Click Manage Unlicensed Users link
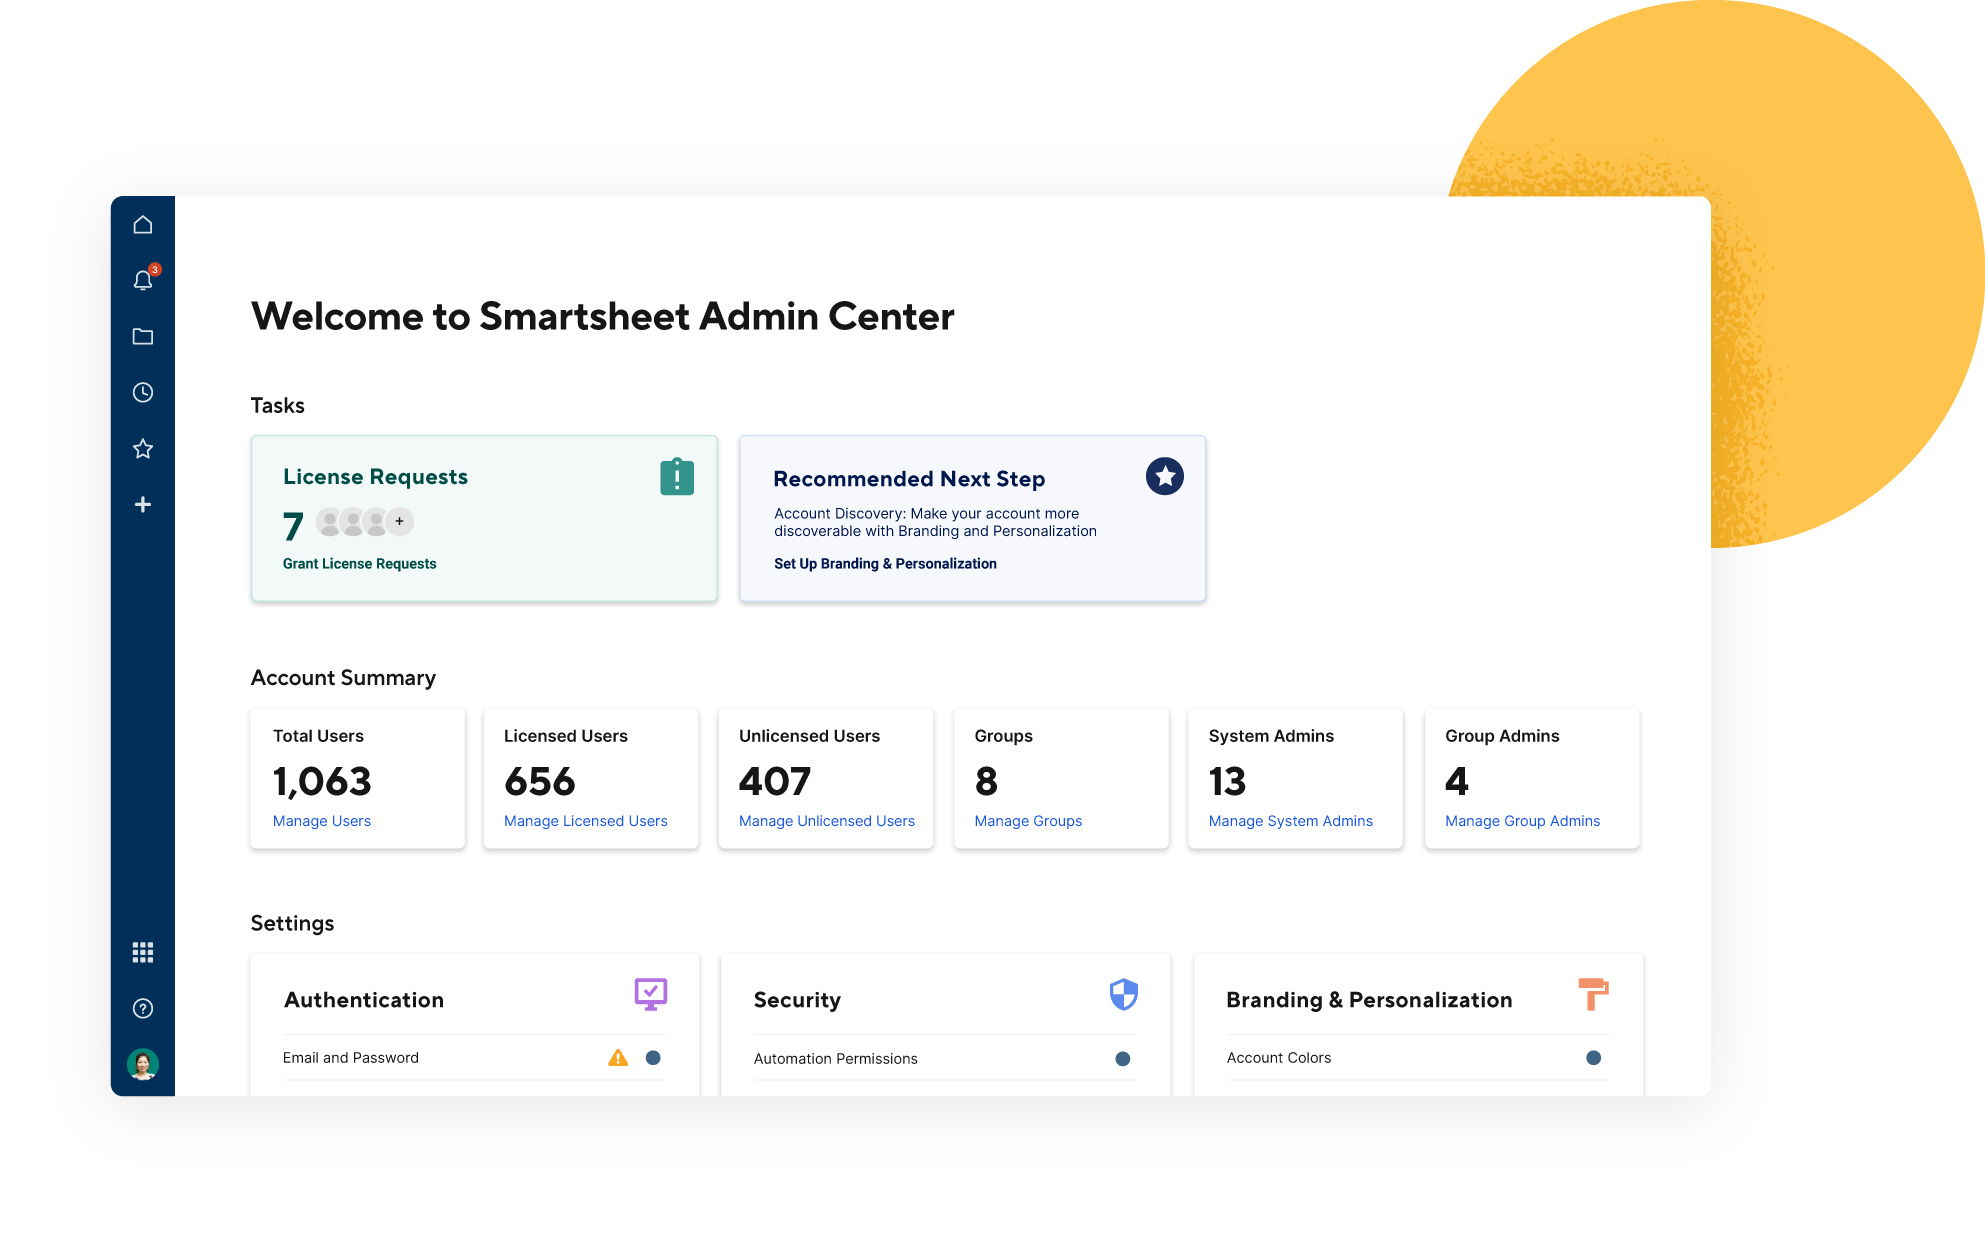Image resolution: width=1985 pixels, height=1233 pixels. (x=826, y=821)
